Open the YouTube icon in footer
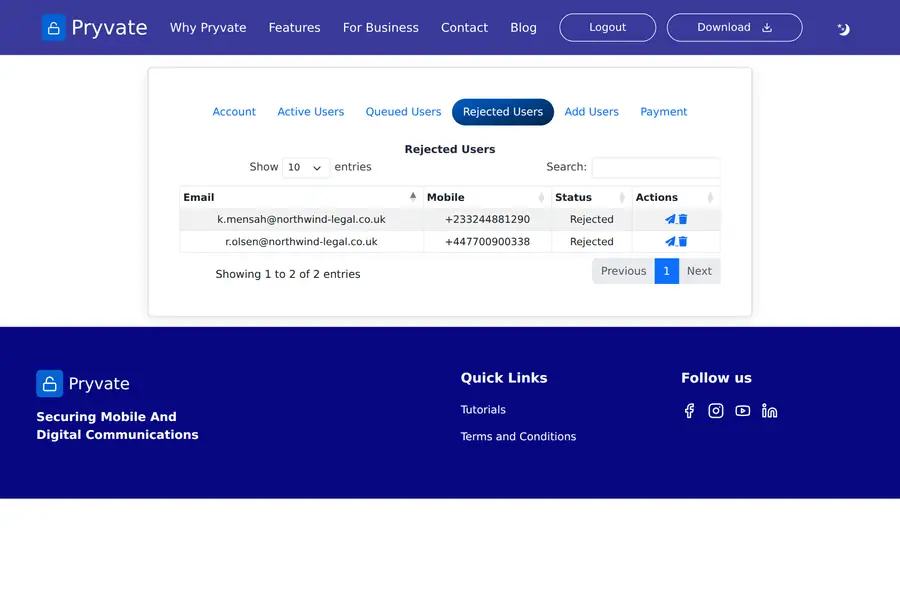The image size is (900, 604). [743, 411]
